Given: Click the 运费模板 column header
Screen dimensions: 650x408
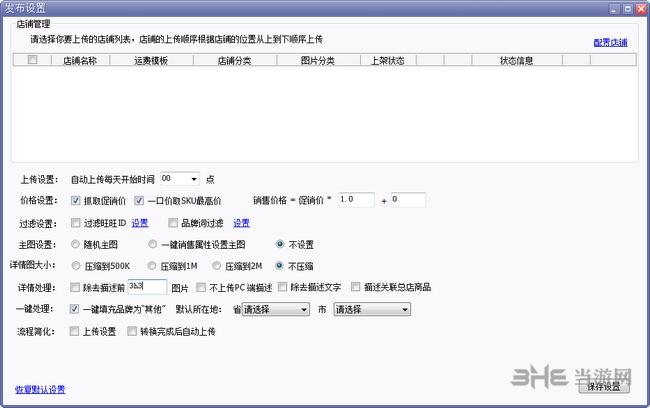Looking at the screenshot, I should 151,61.
